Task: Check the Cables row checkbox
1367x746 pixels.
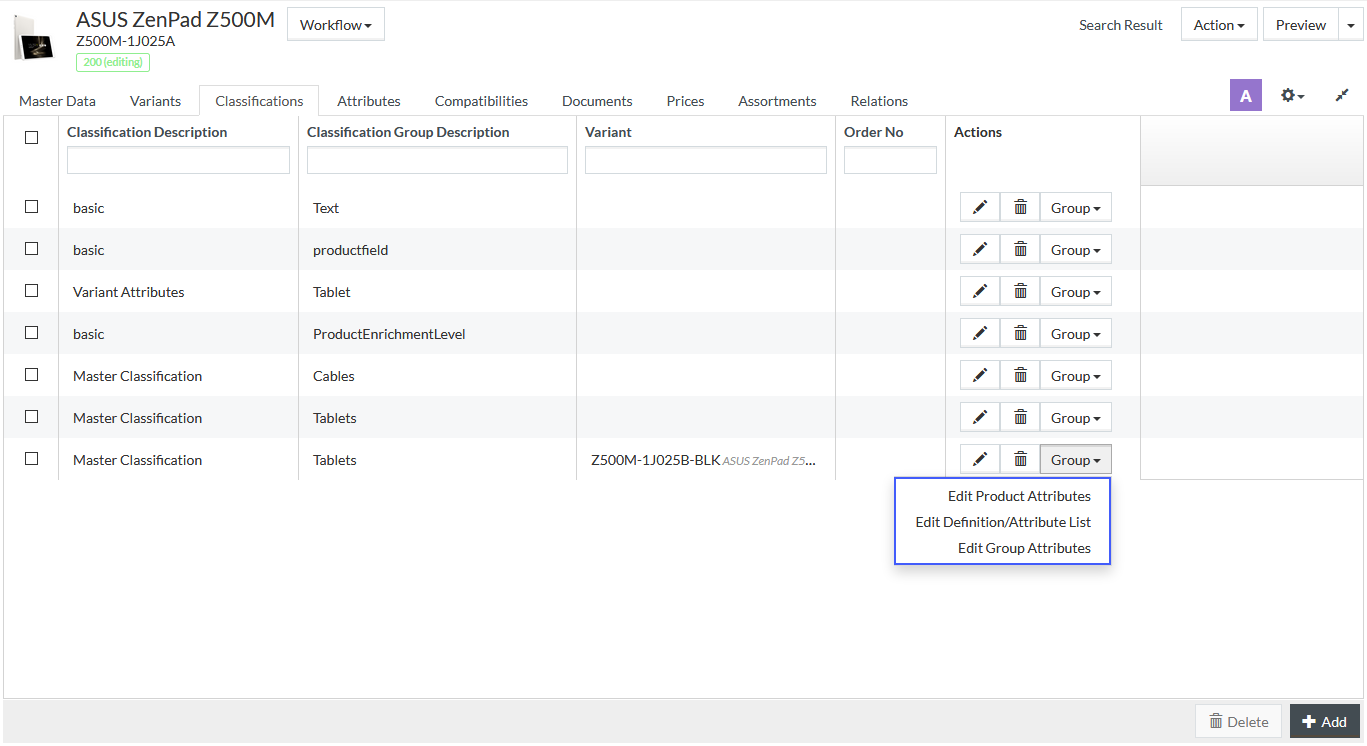Action: click(x=31, y=375)
